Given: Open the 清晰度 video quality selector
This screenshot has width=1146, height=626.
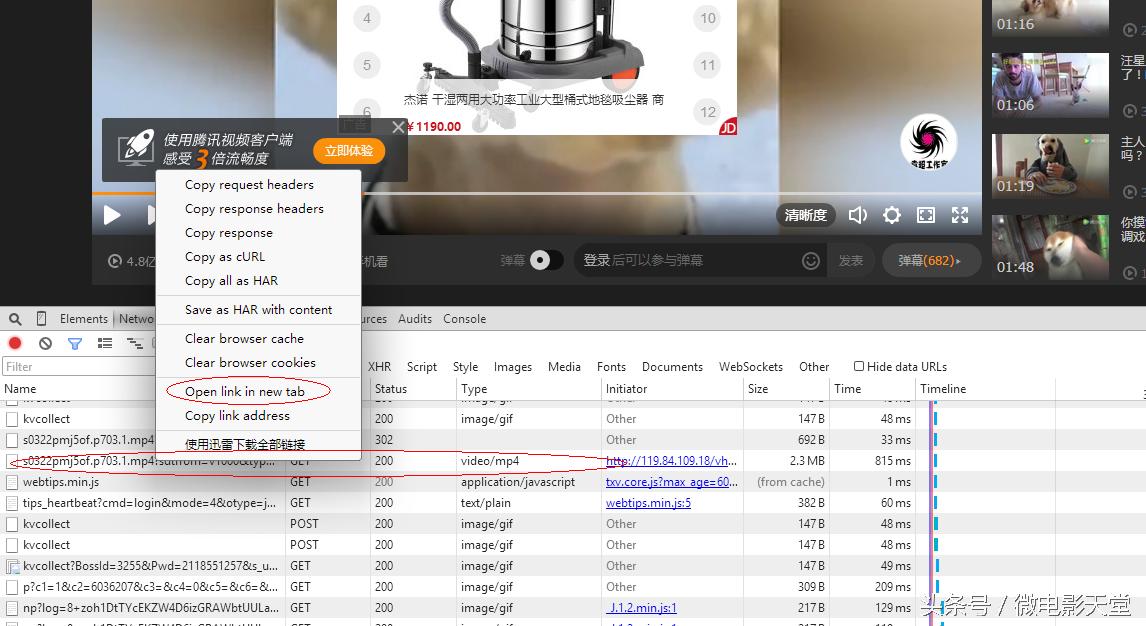Looking at the screenshot, I should pos(805,214).
